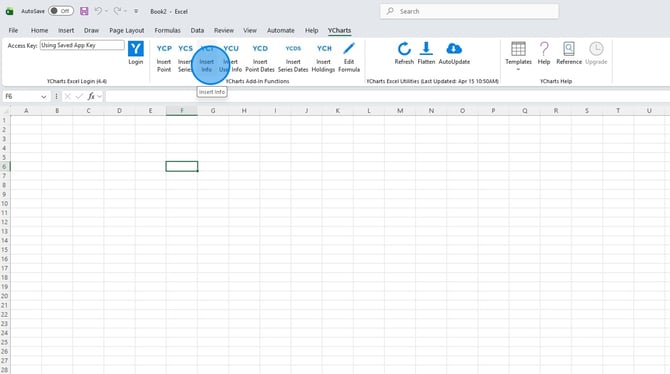Click the Undo arrow

(98, 11)
